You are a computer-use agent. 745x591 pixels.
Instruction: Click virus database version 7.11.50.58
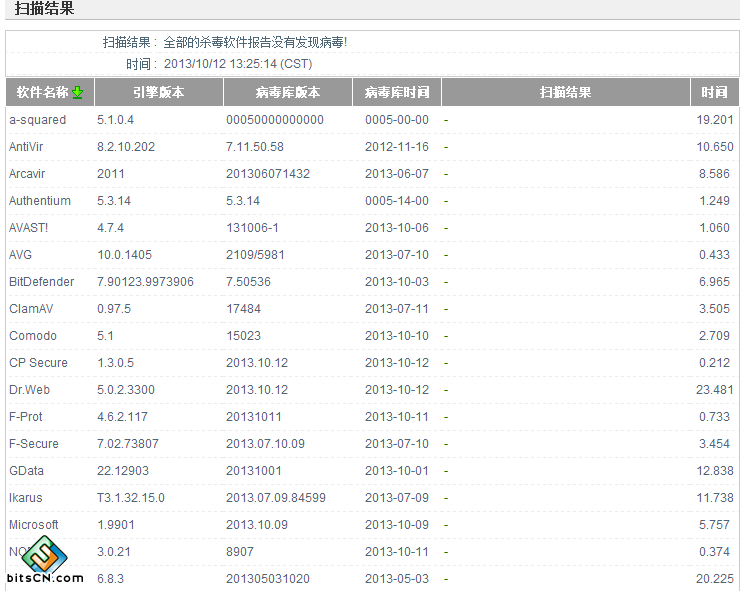tap(255, 147)
